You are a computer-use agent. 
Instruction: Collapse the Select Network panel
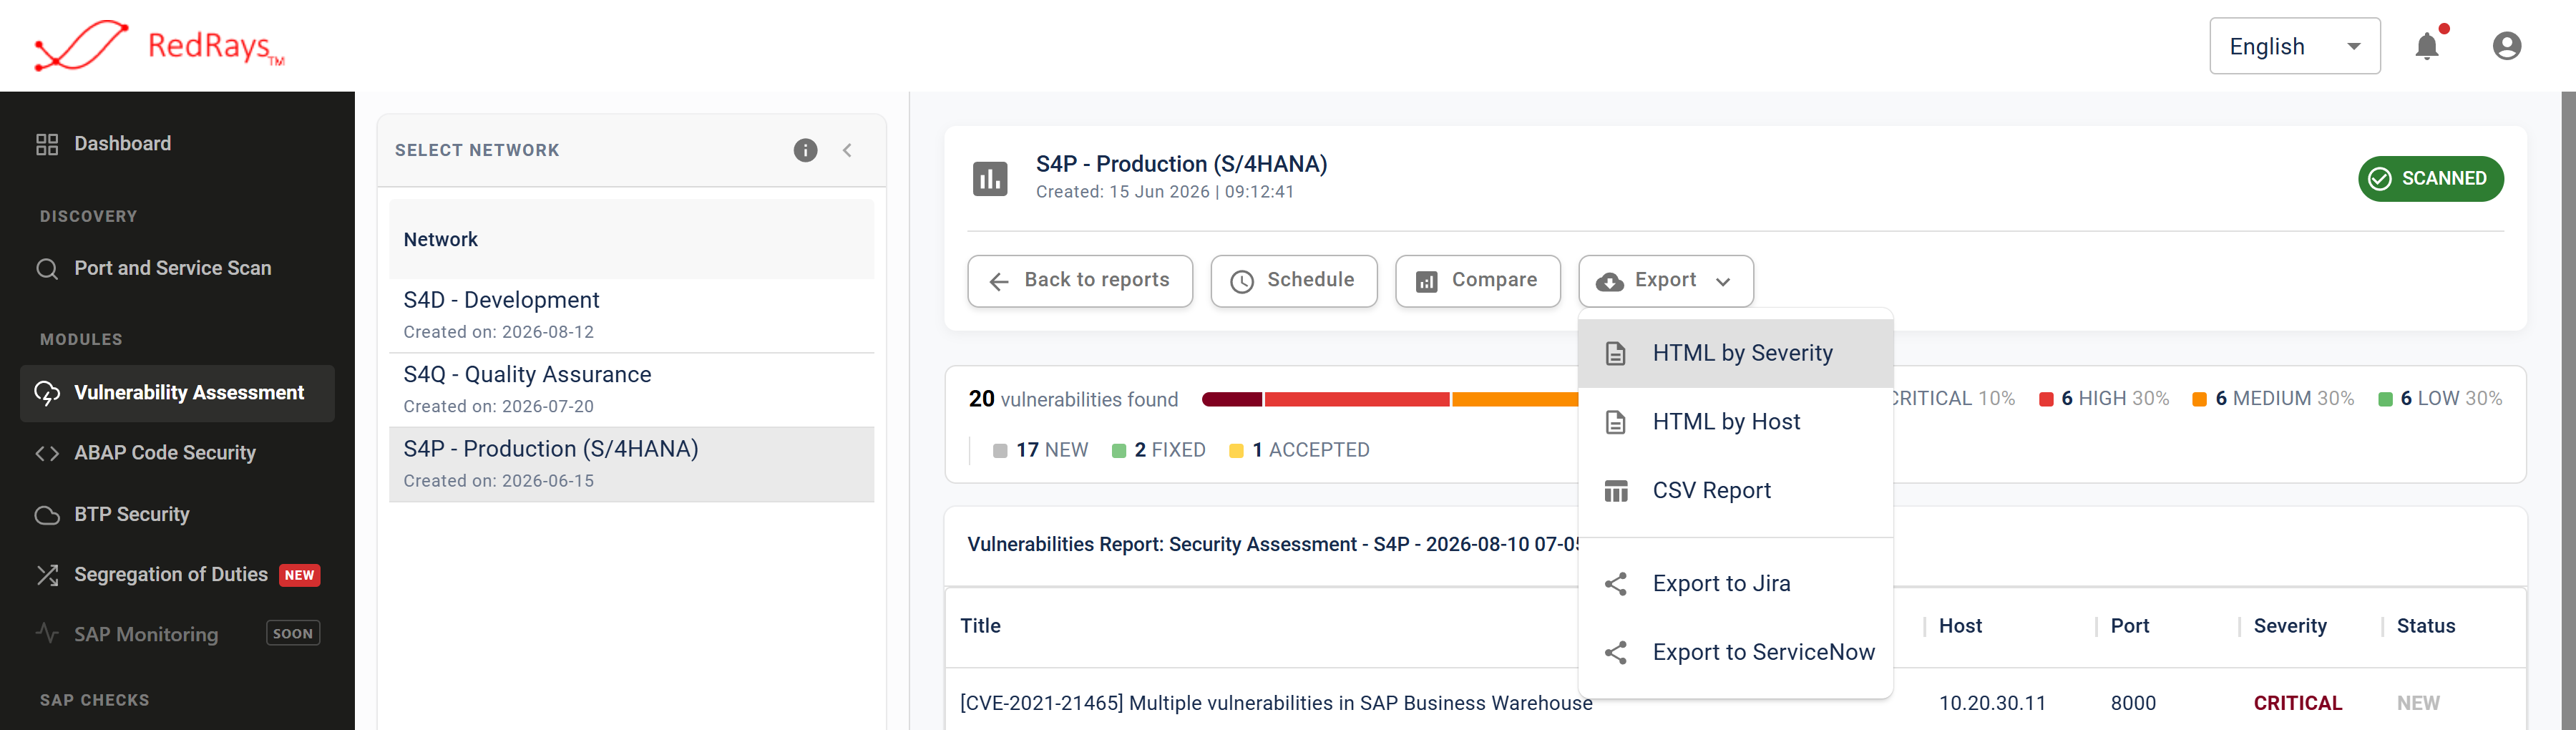point(847,150)
